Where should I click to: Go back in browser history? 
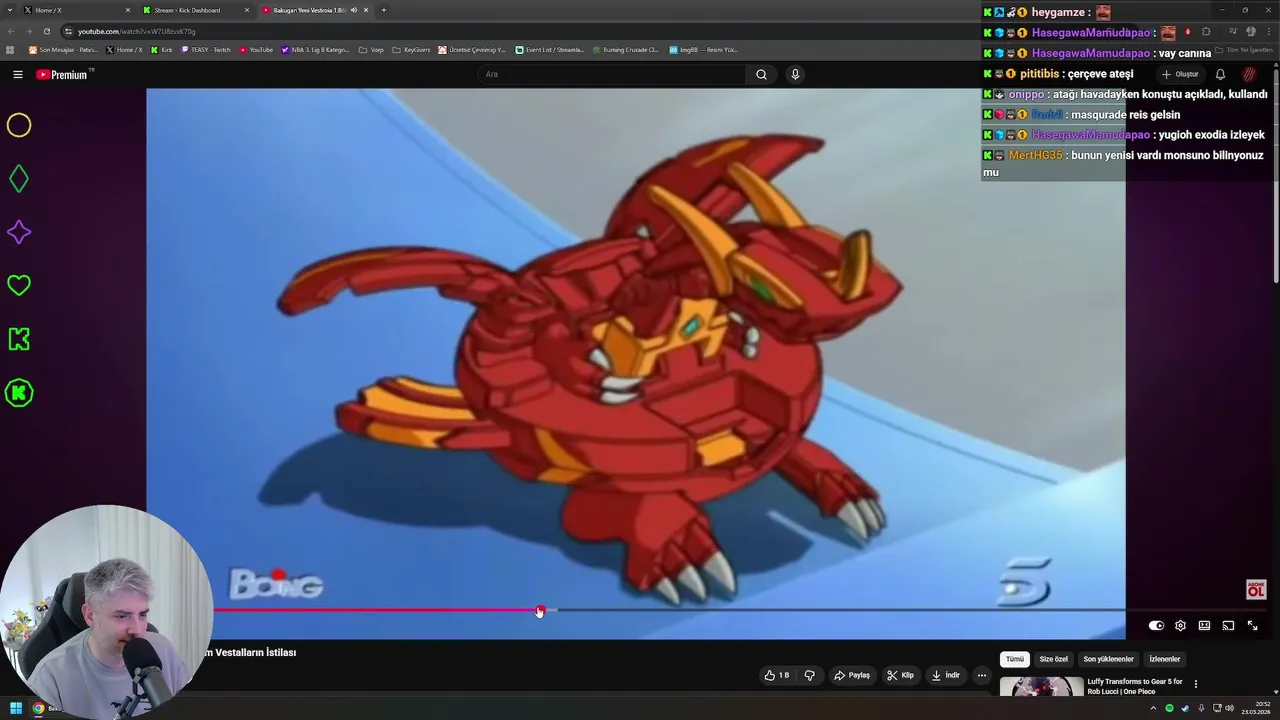point(10,31)
